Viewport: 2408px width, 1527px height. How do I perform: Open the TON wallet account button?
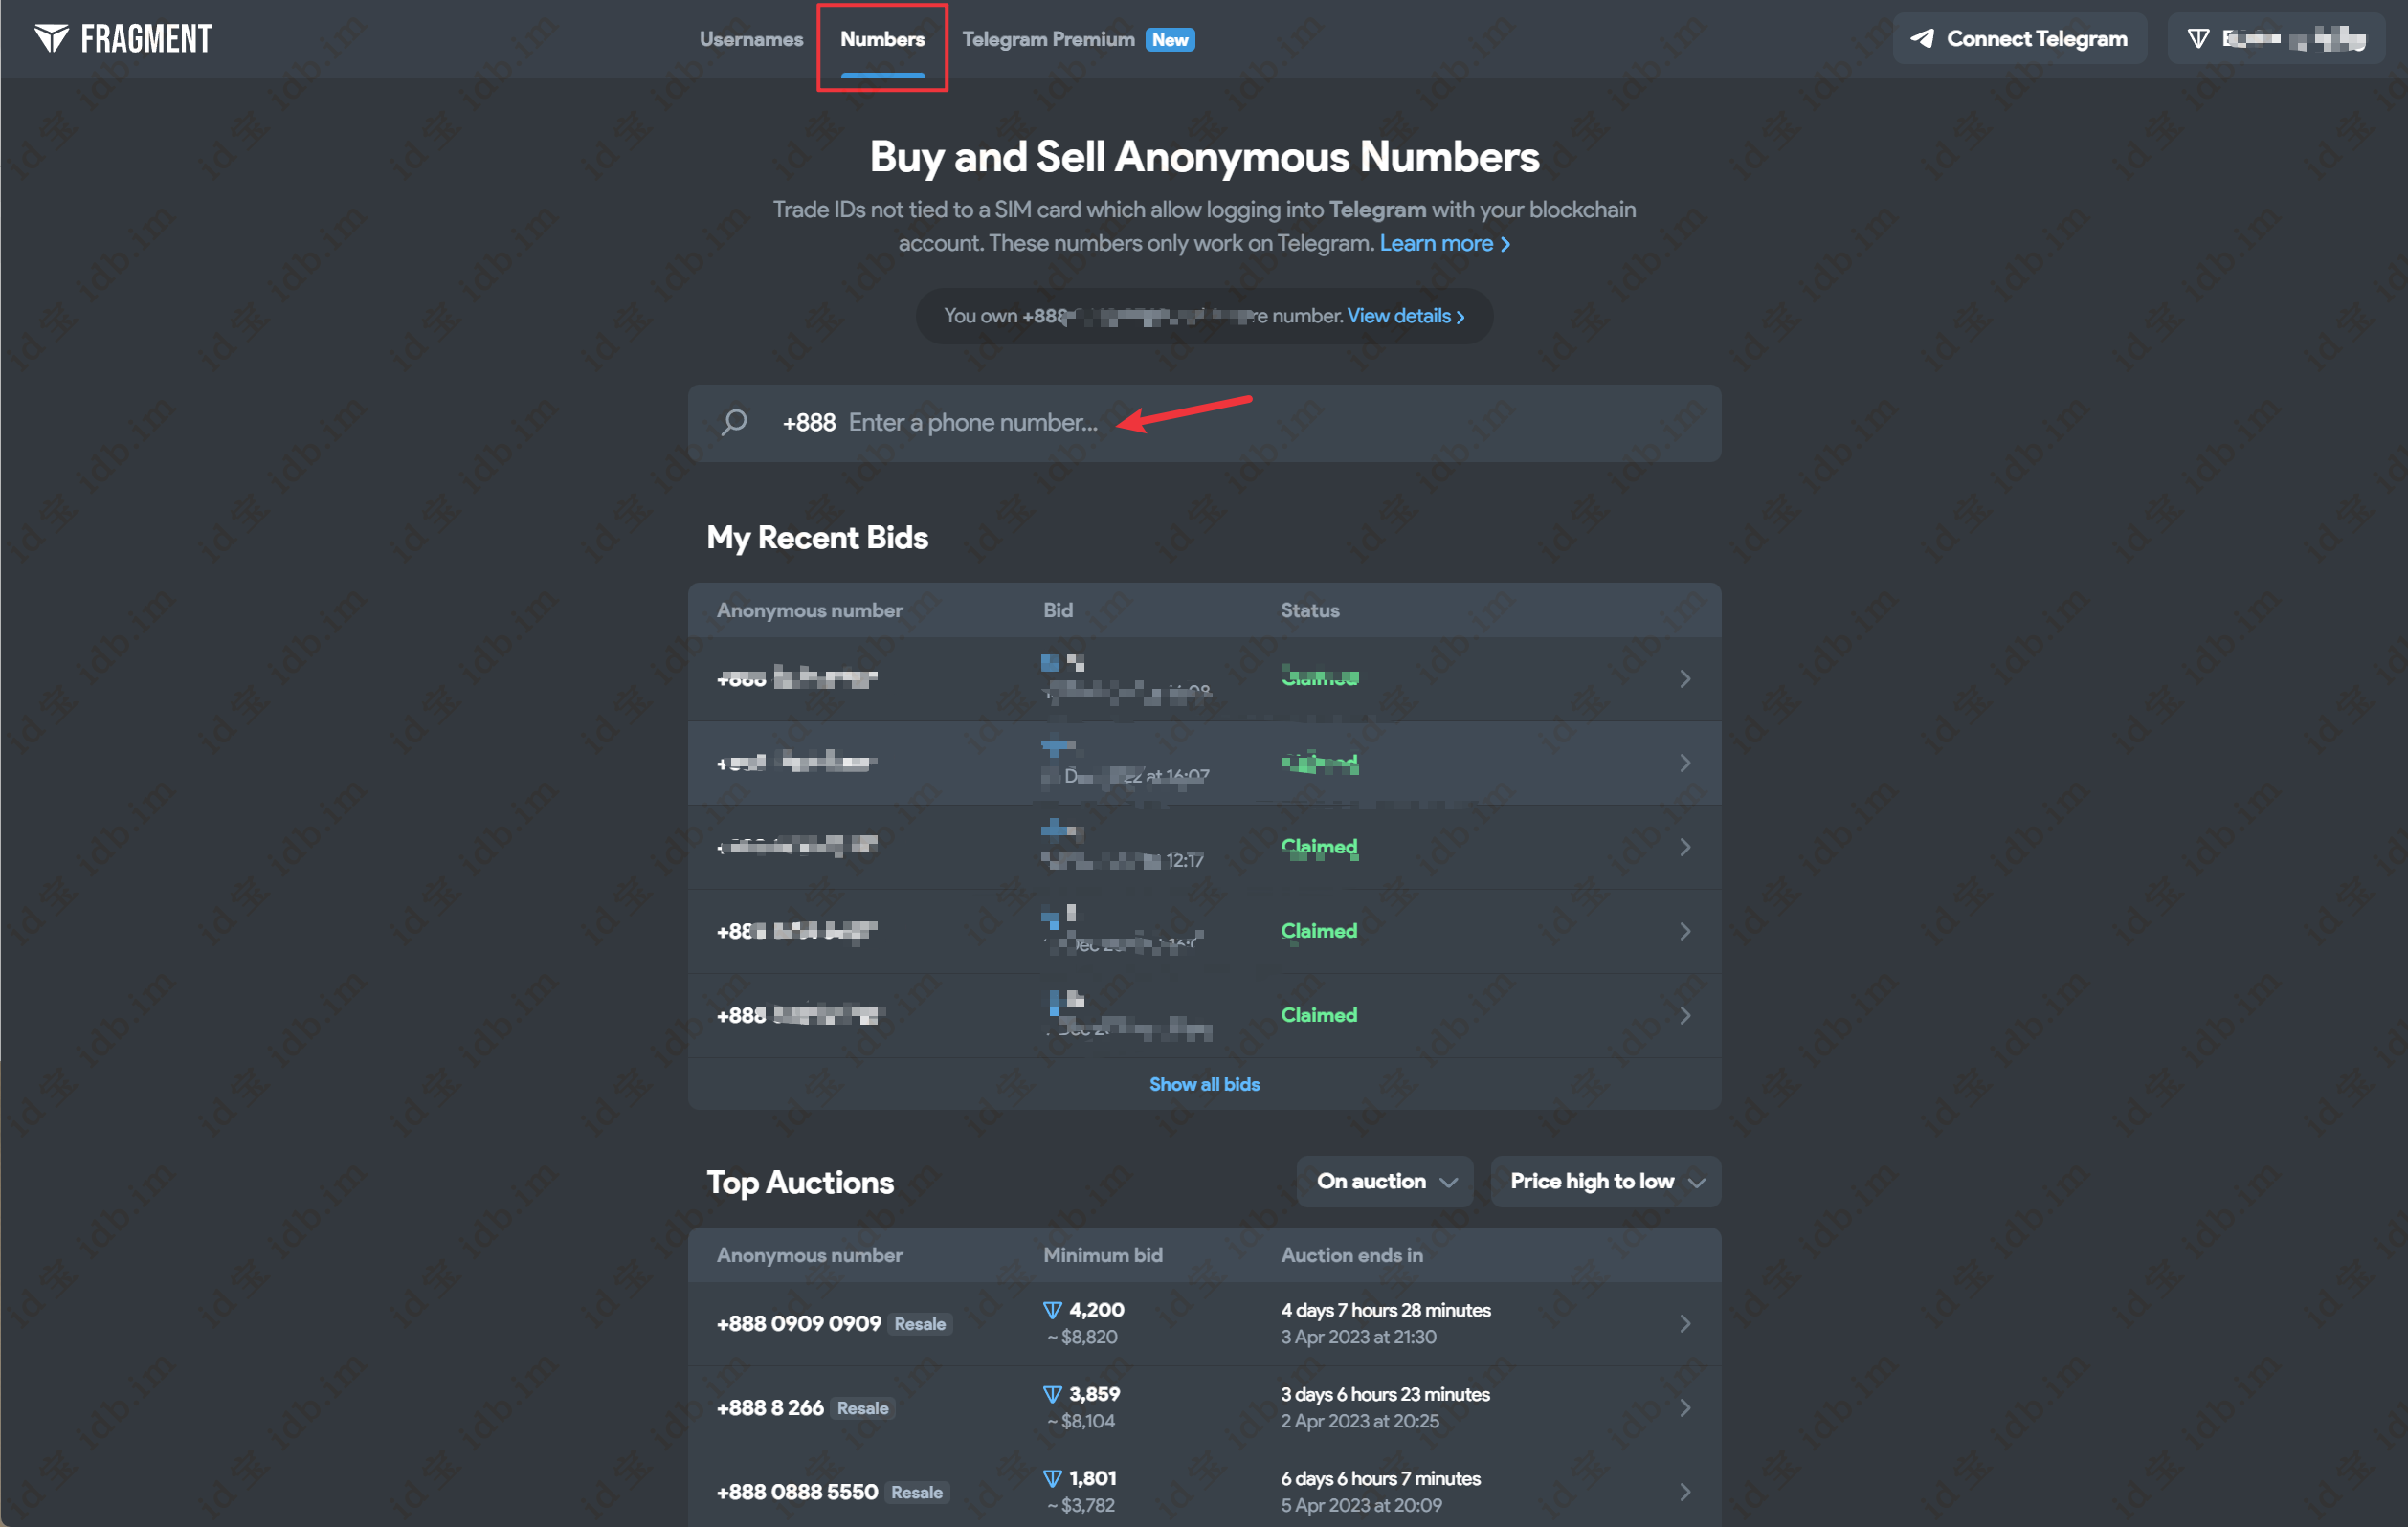tap(2276, 39)
